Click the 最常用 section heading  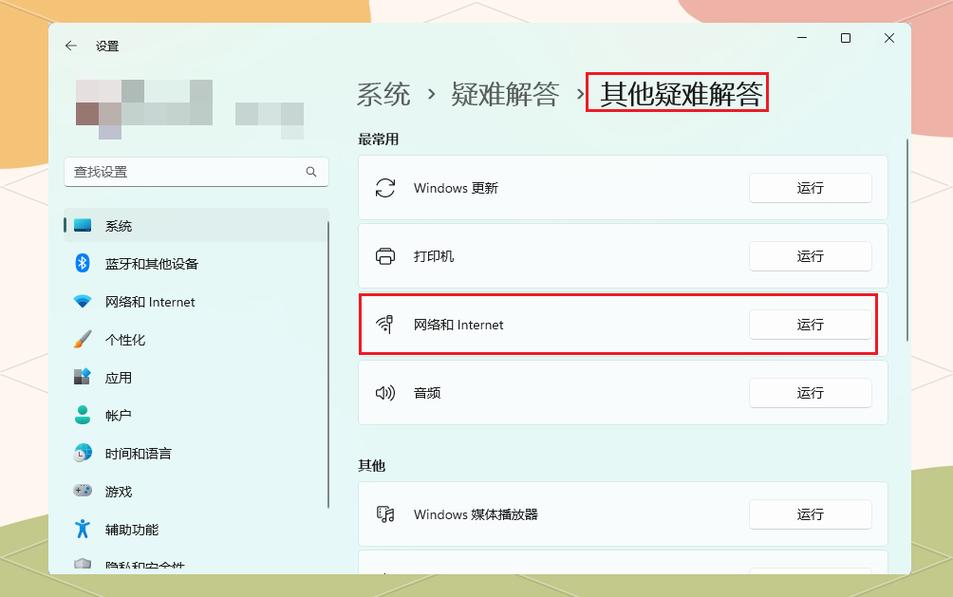[379, 139]
